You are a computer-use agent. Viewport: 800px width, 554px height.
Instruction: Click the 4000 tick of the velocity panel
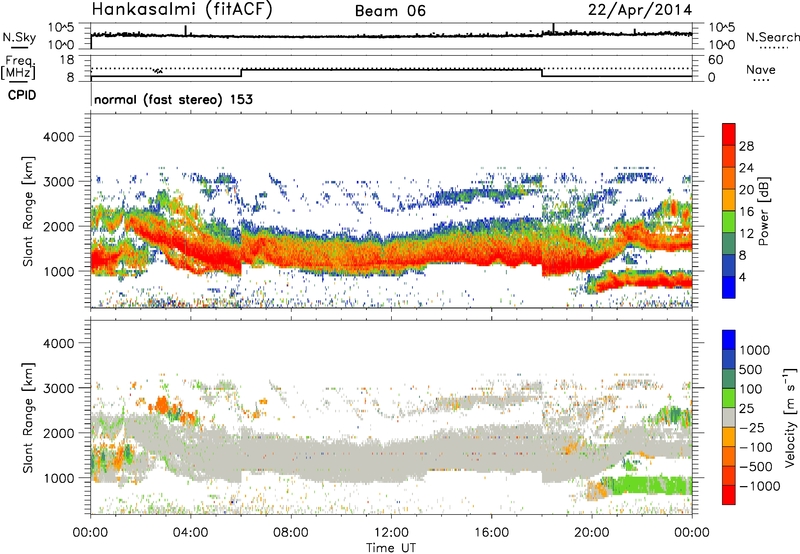59,343
